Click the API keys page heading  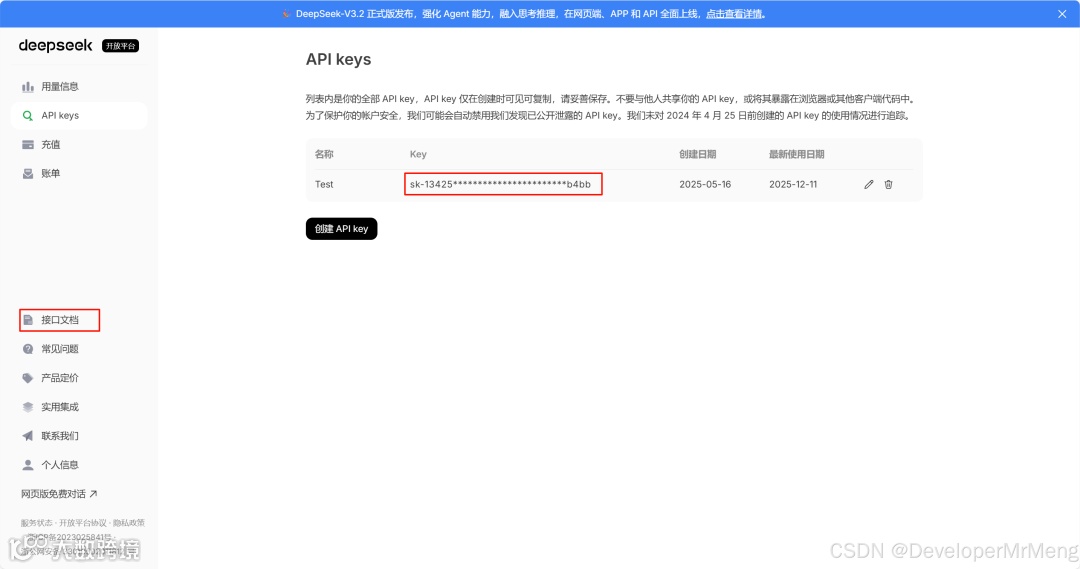coord(338,59)
